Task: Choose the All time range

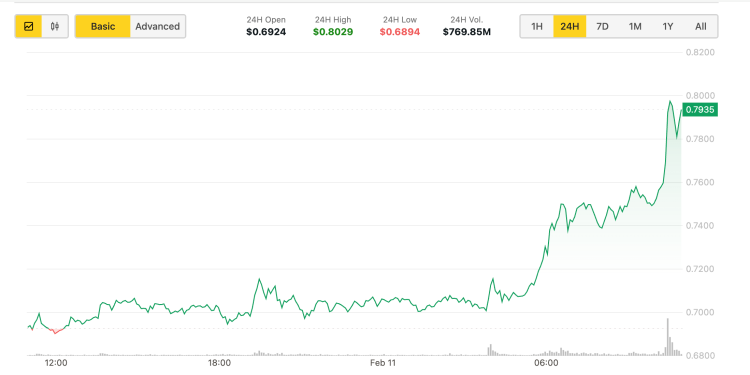Action: [701, 26]
